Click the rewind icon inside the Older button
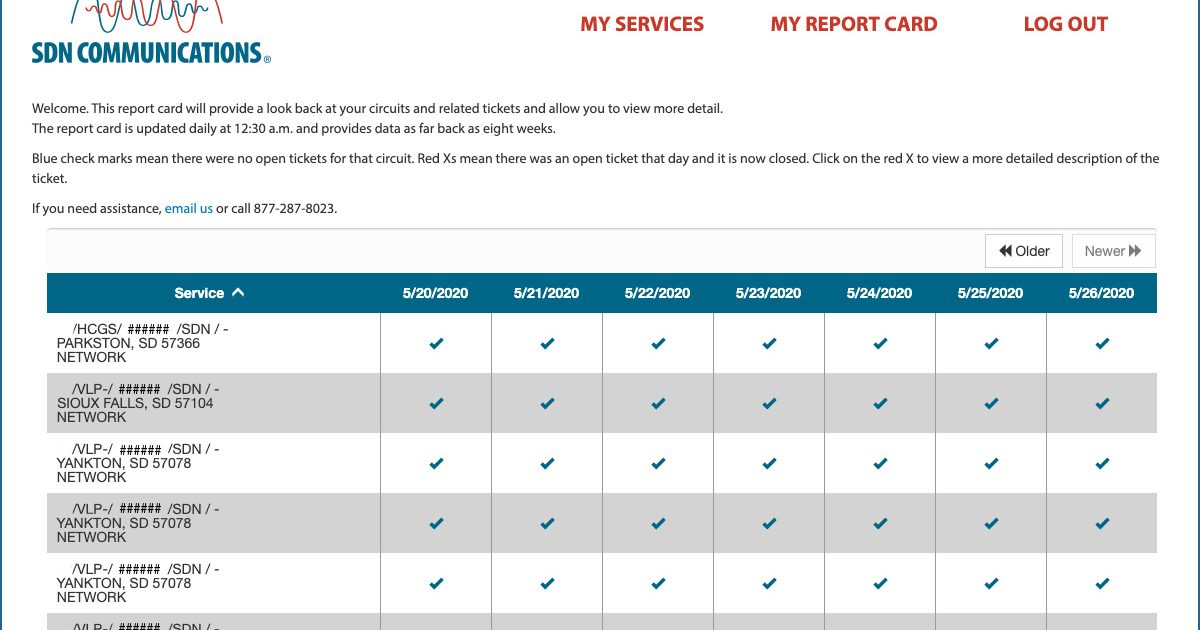This screenshot has width=1200, height=630. [1004, 250]
